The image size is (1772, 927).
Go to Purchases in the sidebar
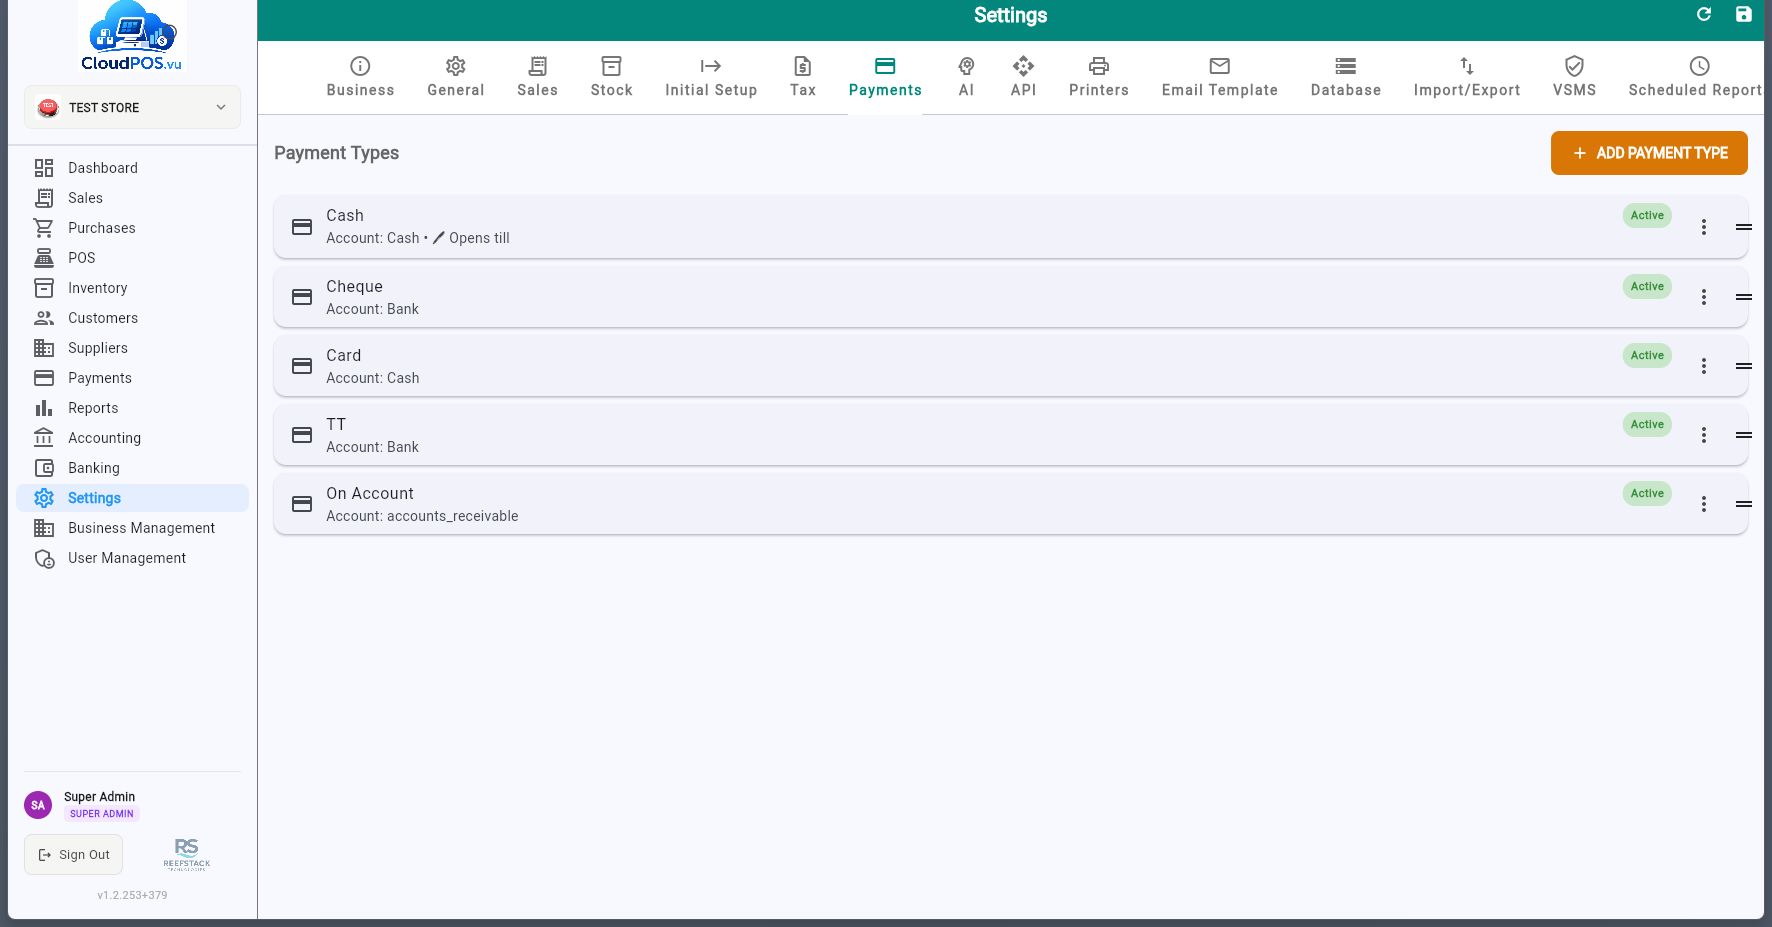132,228
